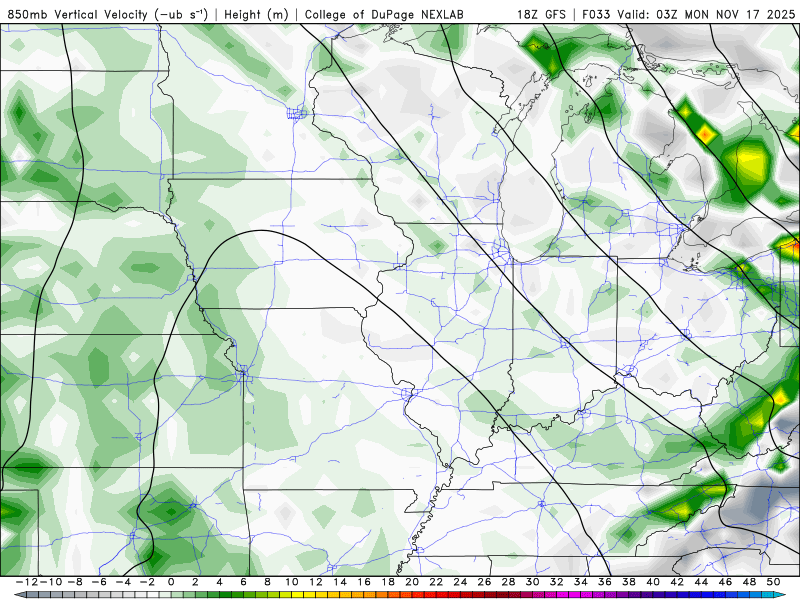The height and width of the screenshot is (600, 800).
Task: Click the '6' legend scale label
Action: click(243, 582)
